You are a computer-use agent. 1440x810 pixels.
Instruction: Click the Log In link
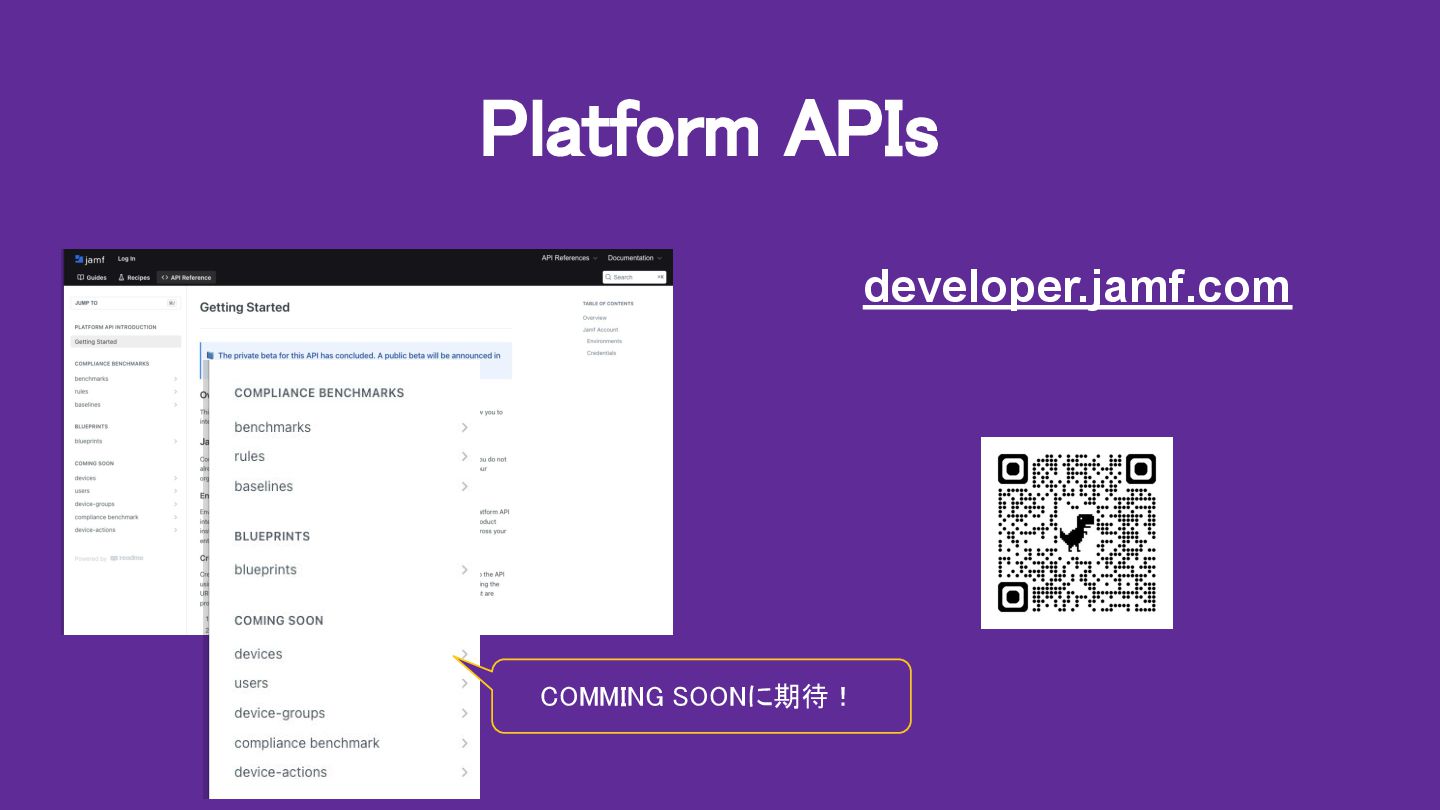click(x=127, y=259)
